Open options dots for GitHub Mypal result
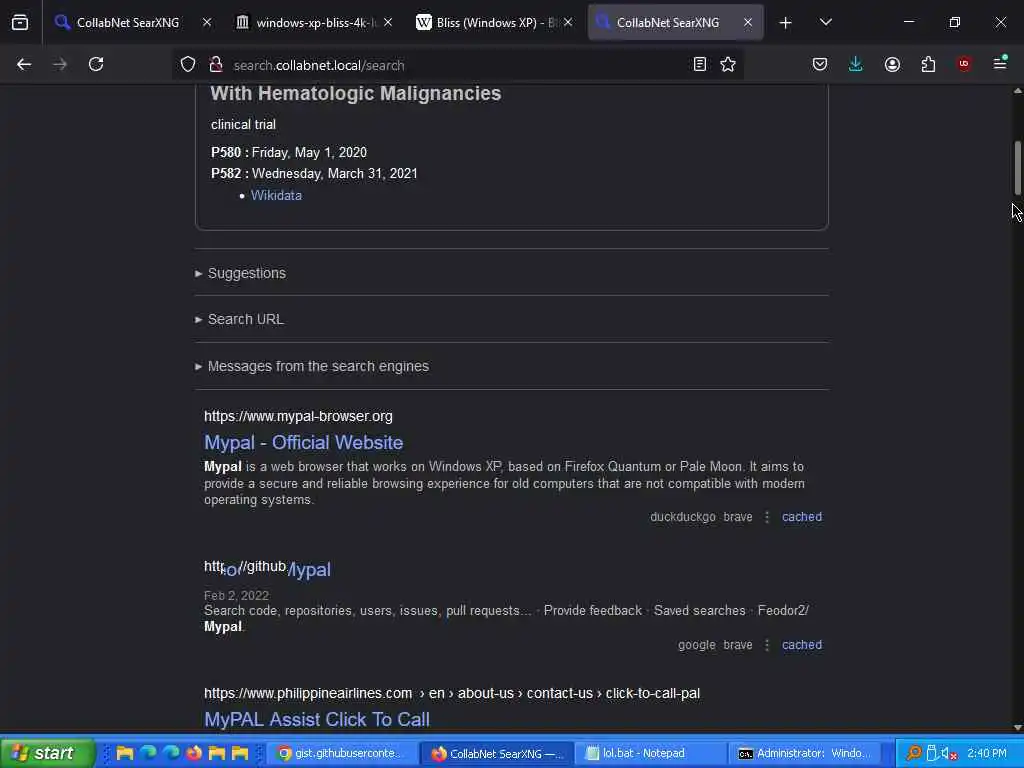This screenshot has width=1024, height=768. [767, 645]
